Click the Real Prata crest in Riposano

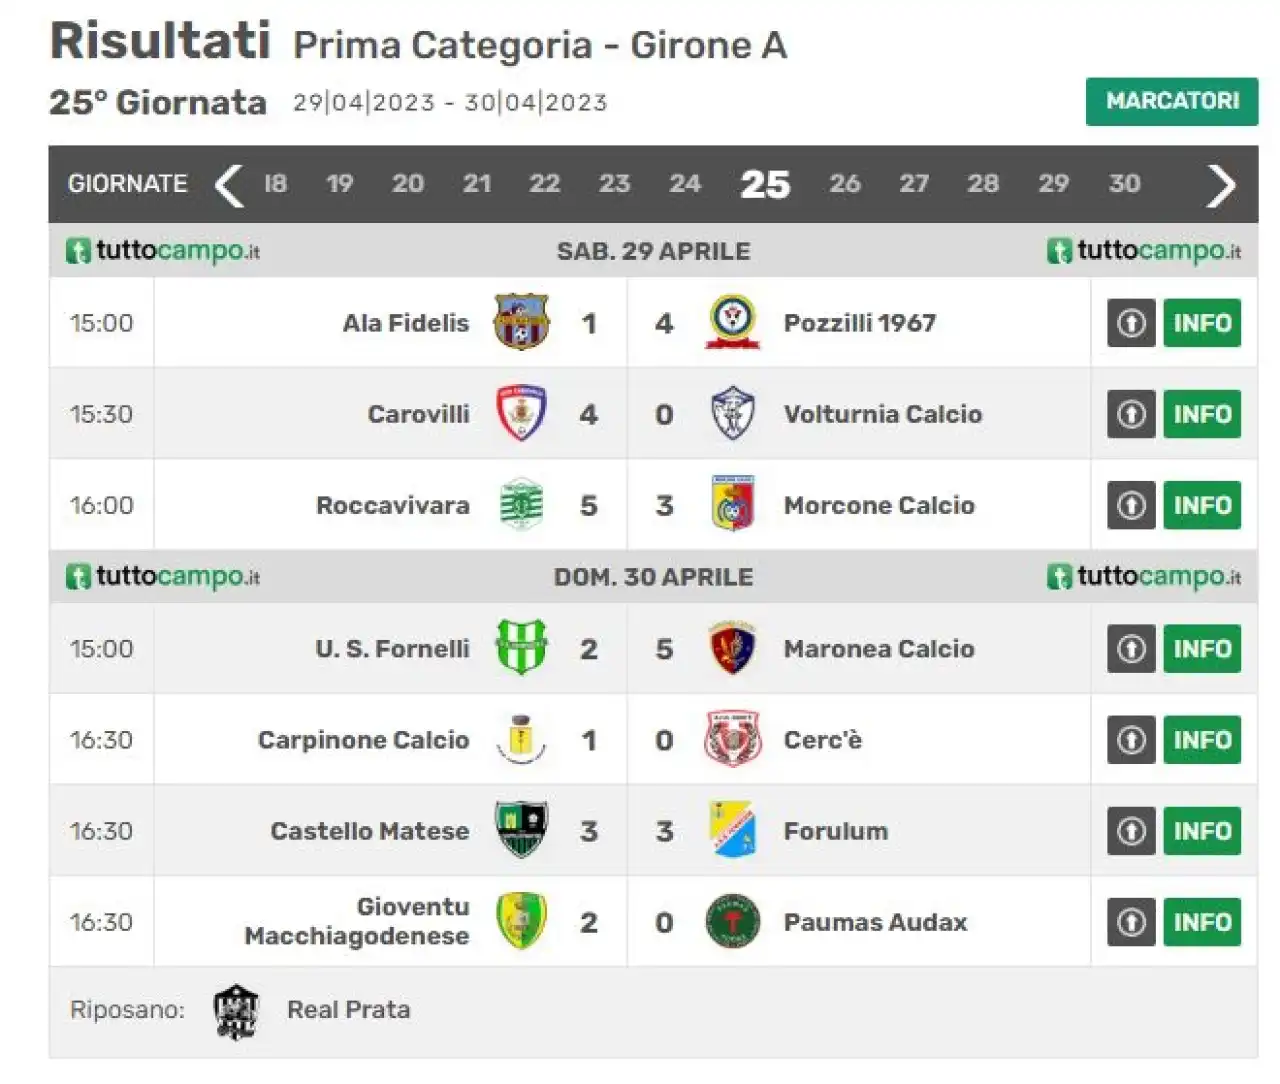(237, 1011)
